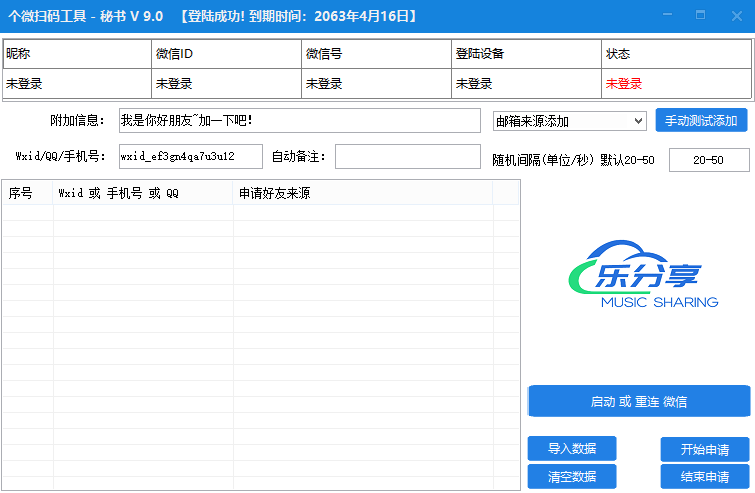
Task: Start requests with 开始申请 button
Action: (x=704, y=449)
